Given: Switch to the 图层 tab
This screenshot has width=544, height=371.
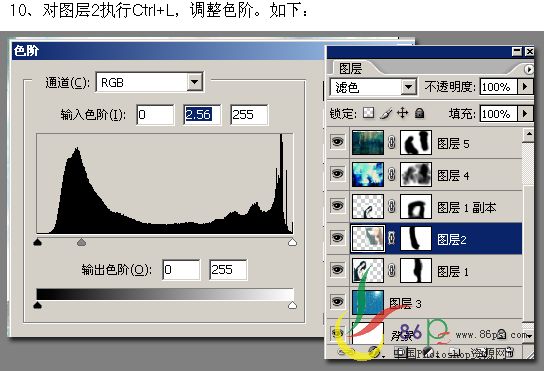Looking at the screenshot, I should pyautogui.click(x=350, y=68).
